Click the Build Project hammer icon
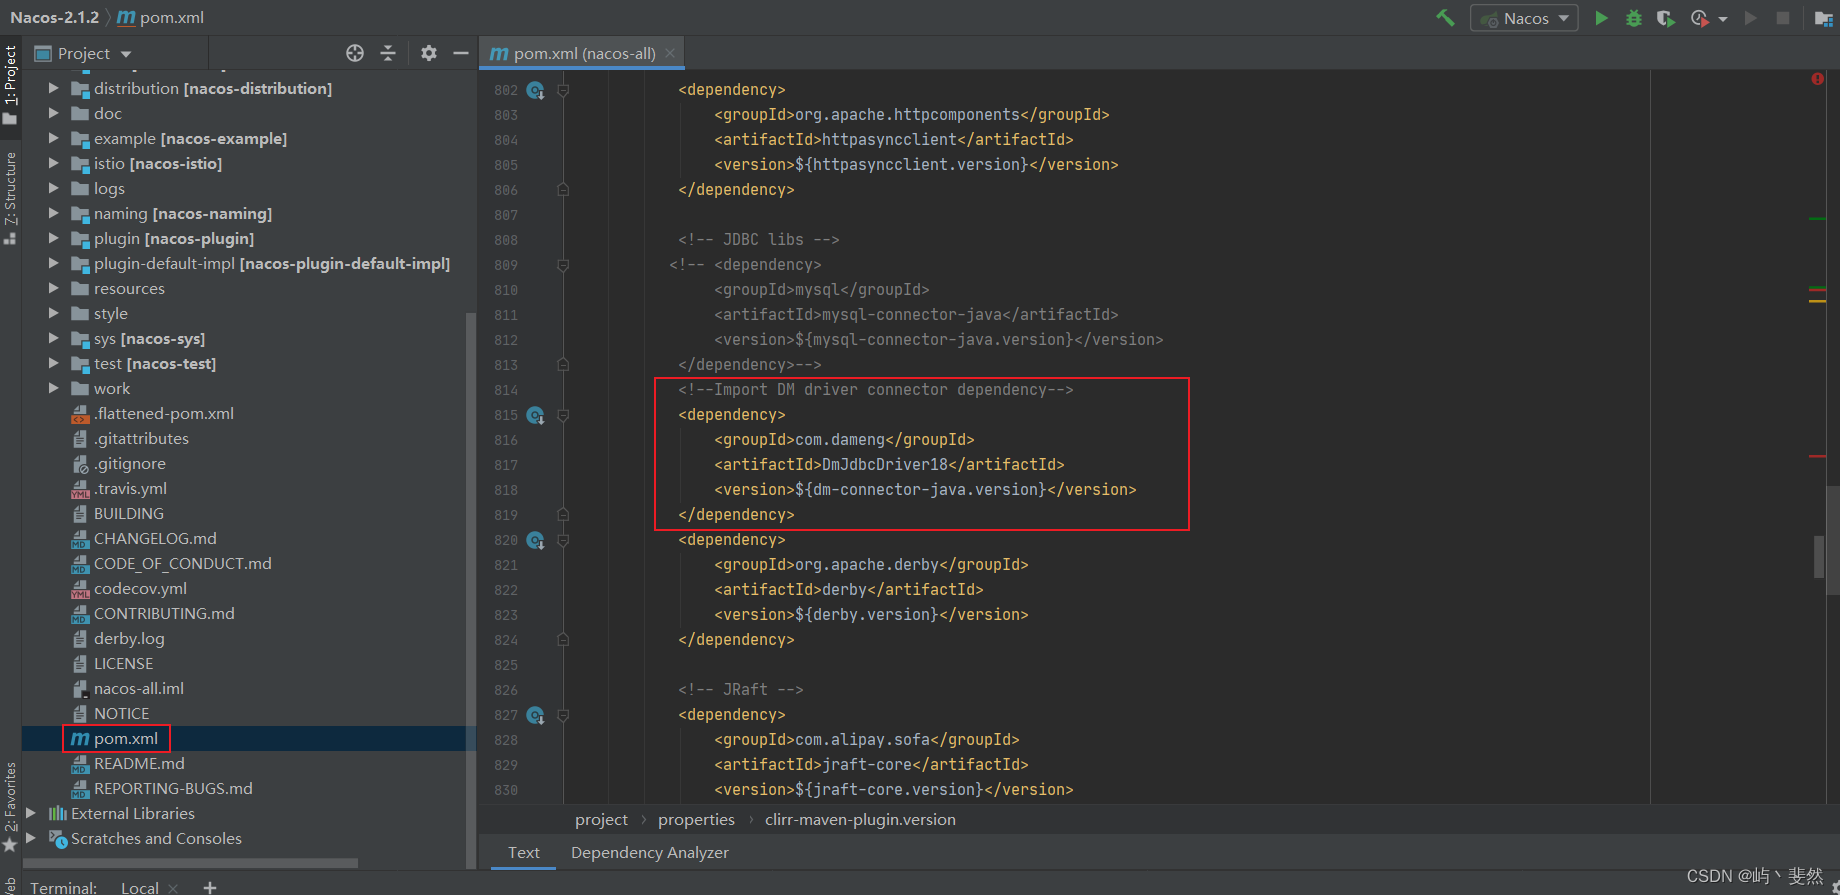The height and width of the screenshot is (895, 1840). (x=1445, y=18)
